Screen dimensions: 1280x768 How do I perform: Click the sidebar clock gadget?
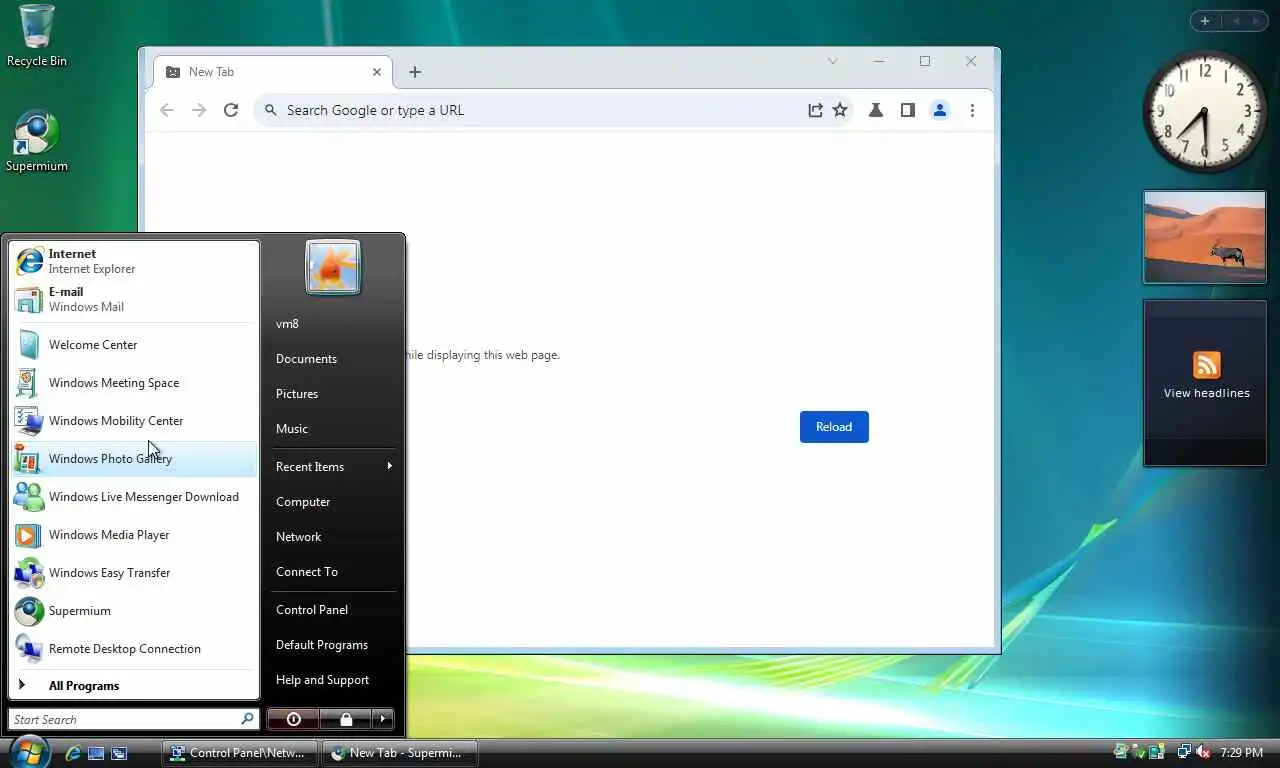(x=1205, y=111)
